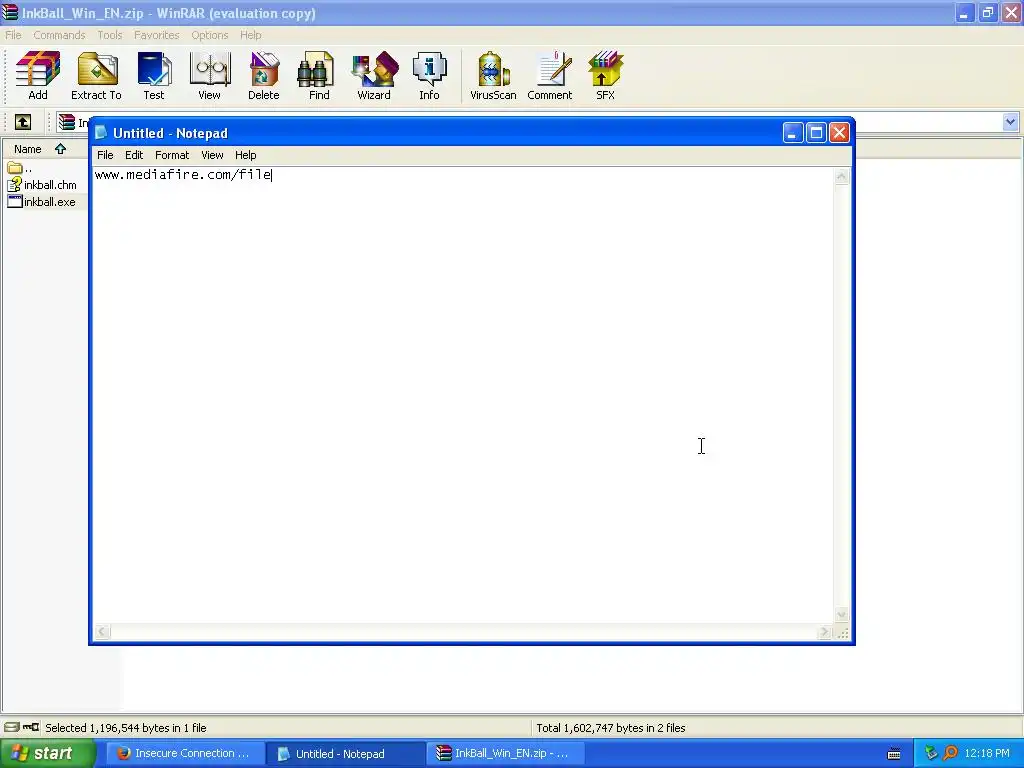This screenshot has height=768, width=1024.
Task: Open Notepad View menu
Action: [212, 155]
